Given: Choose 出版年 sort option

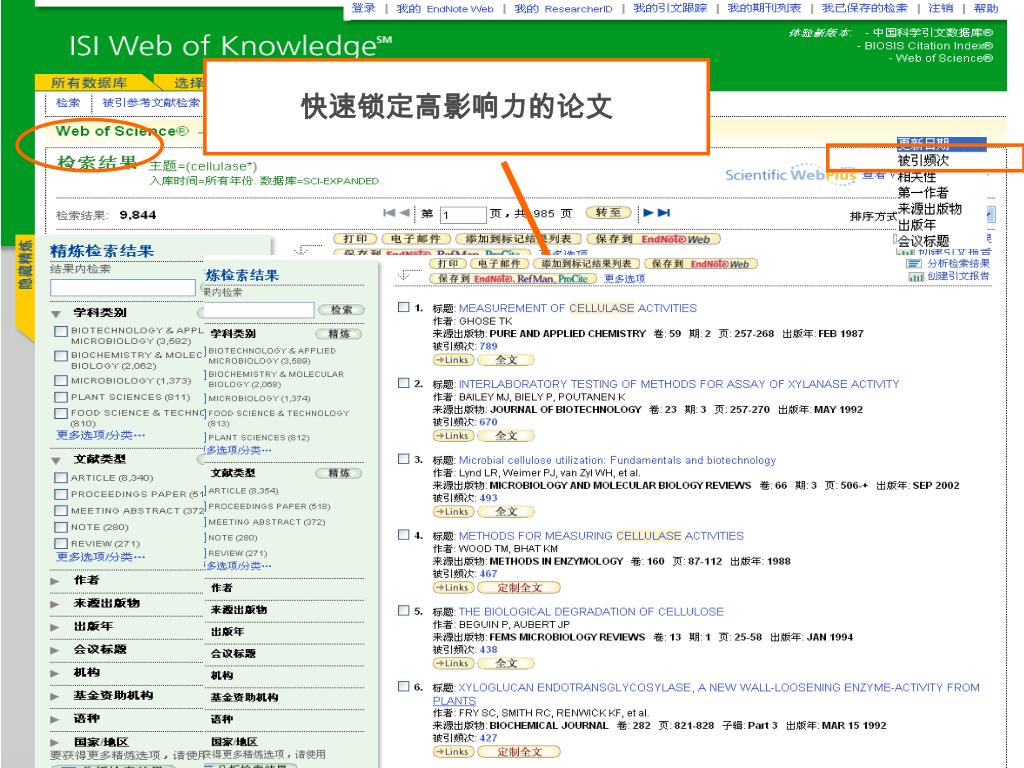Looking at the screenshot, I should (916, 225).
